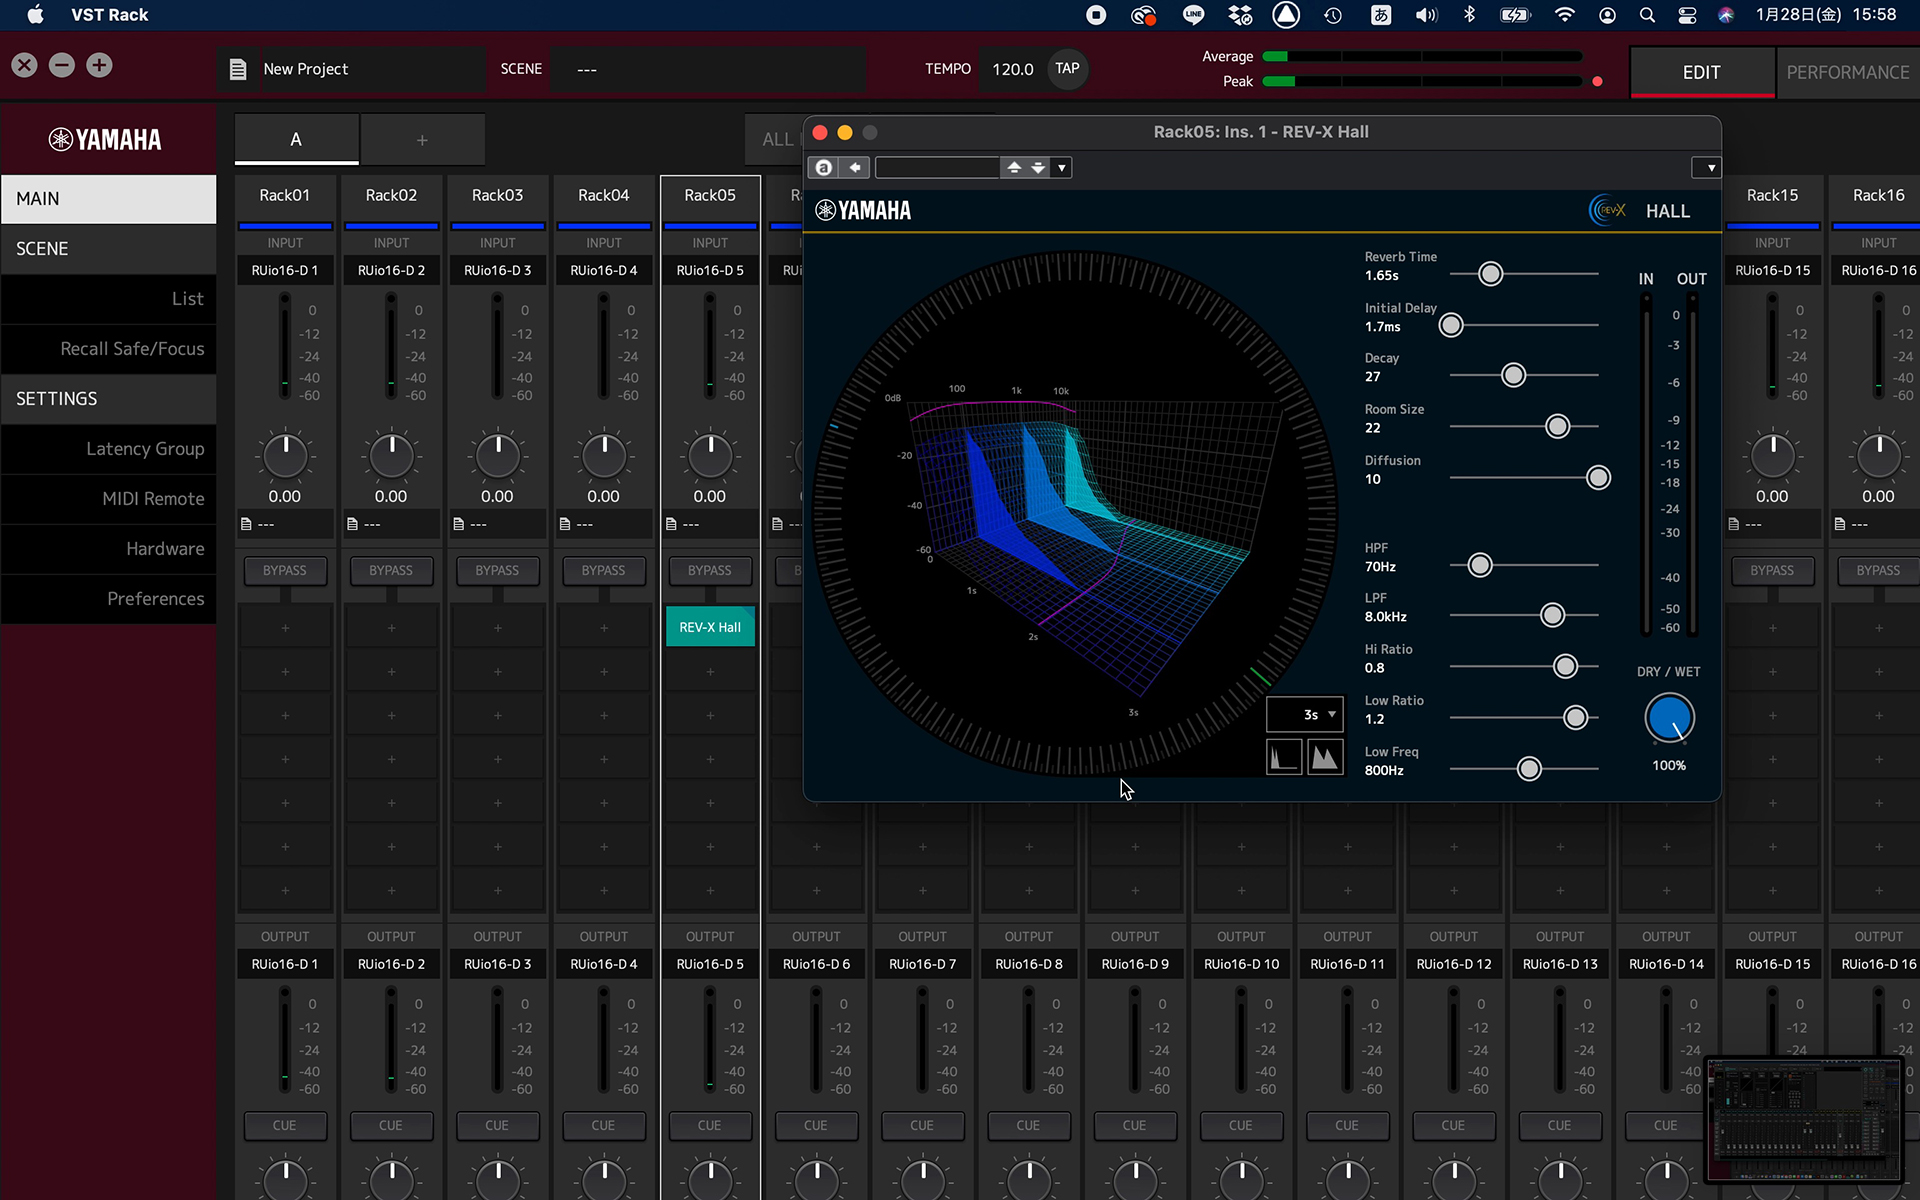Enable CUE on the RUio16-D 6 output
Screen dimensions: 1920x1200
[815, 1125]
